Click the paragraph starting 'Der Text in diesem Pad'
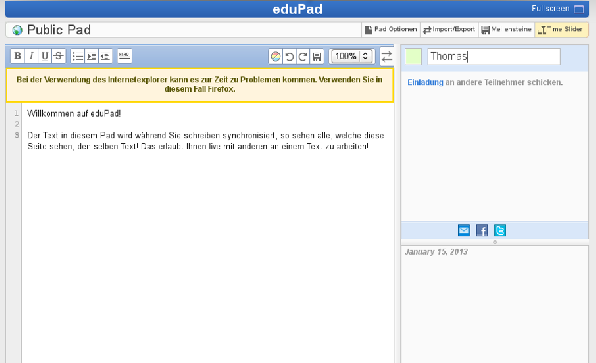This screenshot has width=596, height=363. click(206, 141)
